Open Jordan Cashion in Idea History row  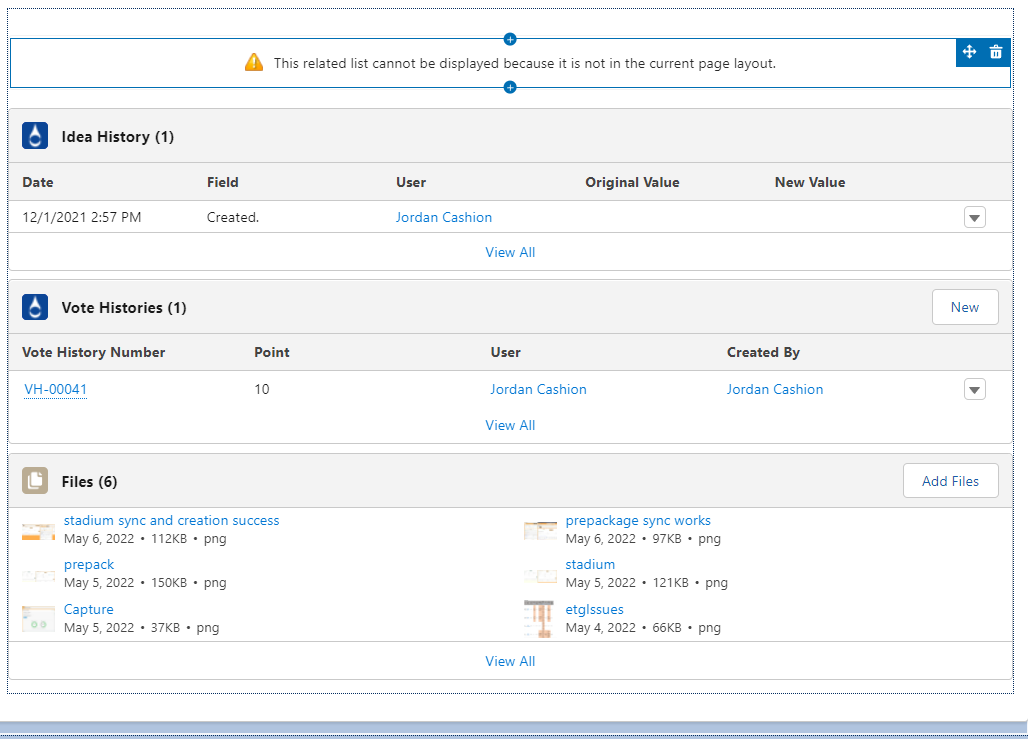click(x=444, y=217)
